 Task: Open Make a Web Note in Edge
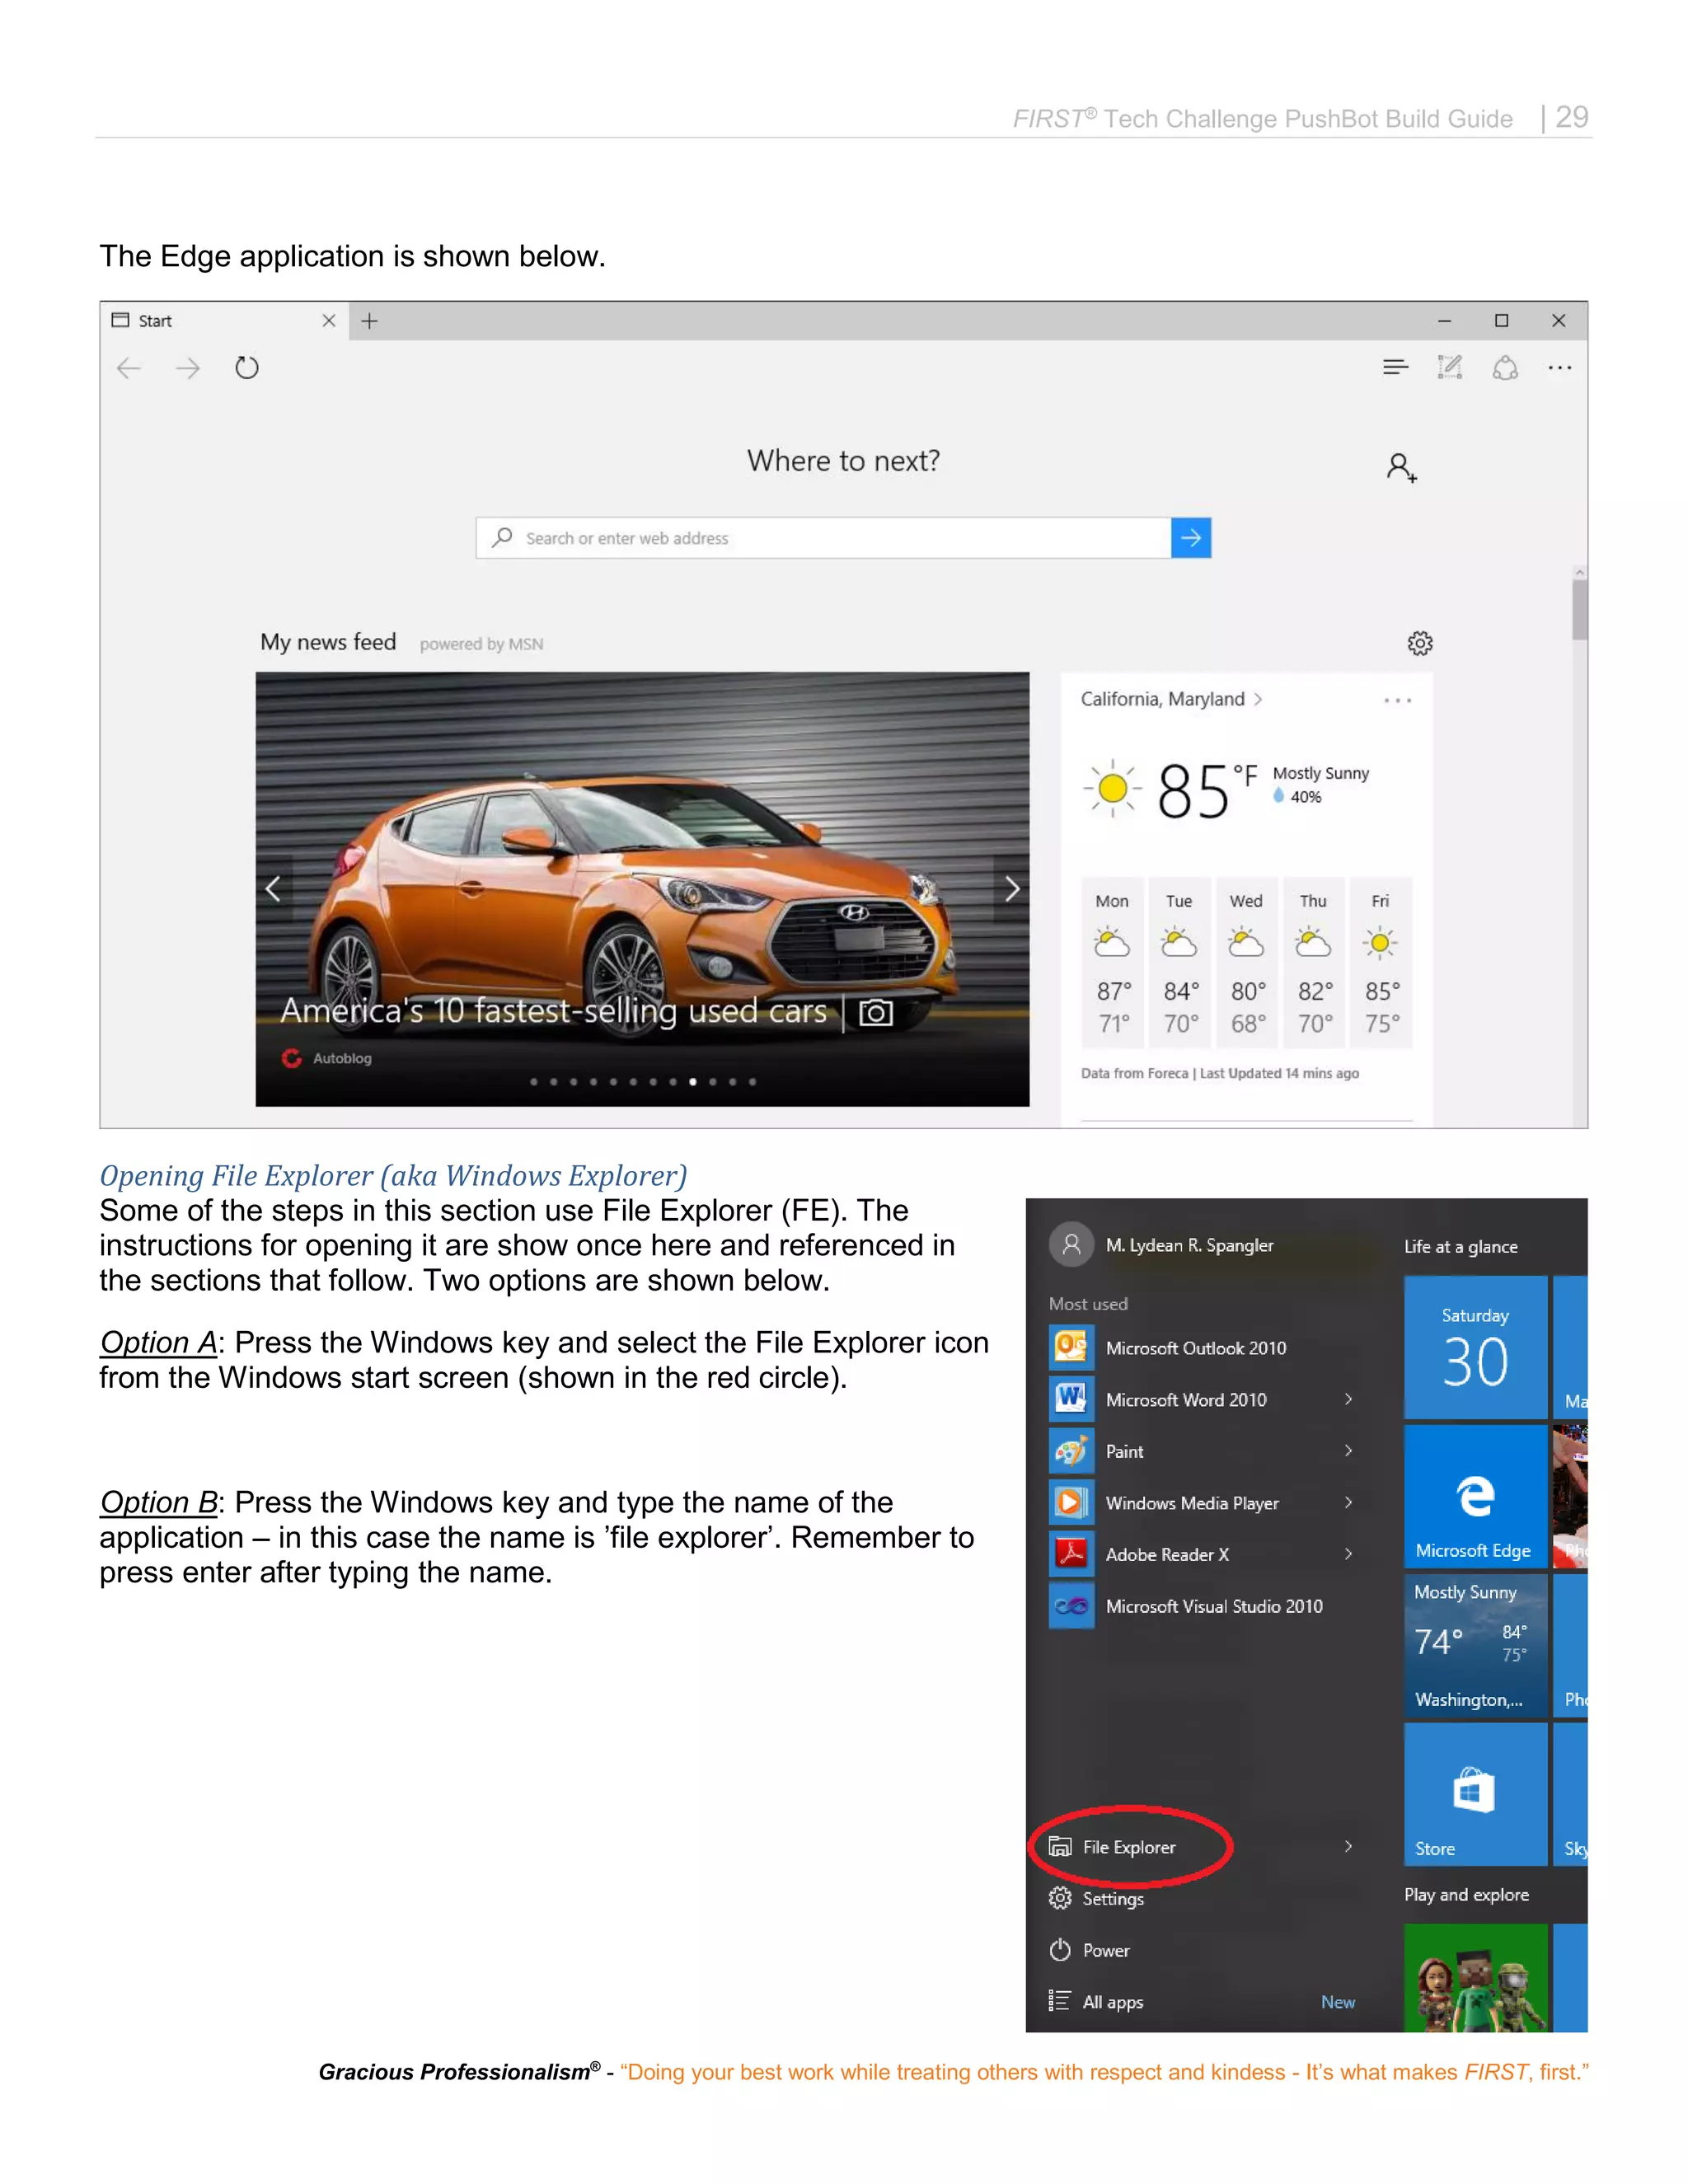point(1449,368)
